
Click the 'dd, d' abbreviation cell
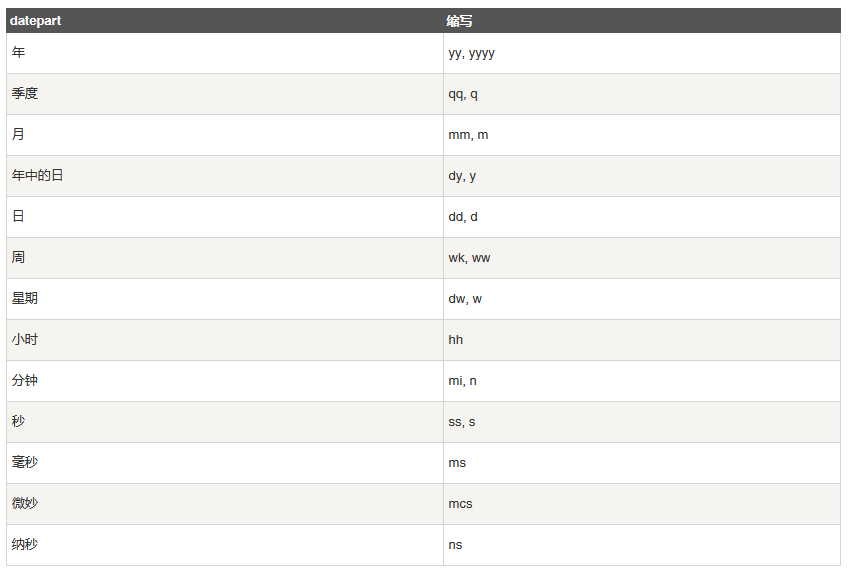[x=463, y=217]
